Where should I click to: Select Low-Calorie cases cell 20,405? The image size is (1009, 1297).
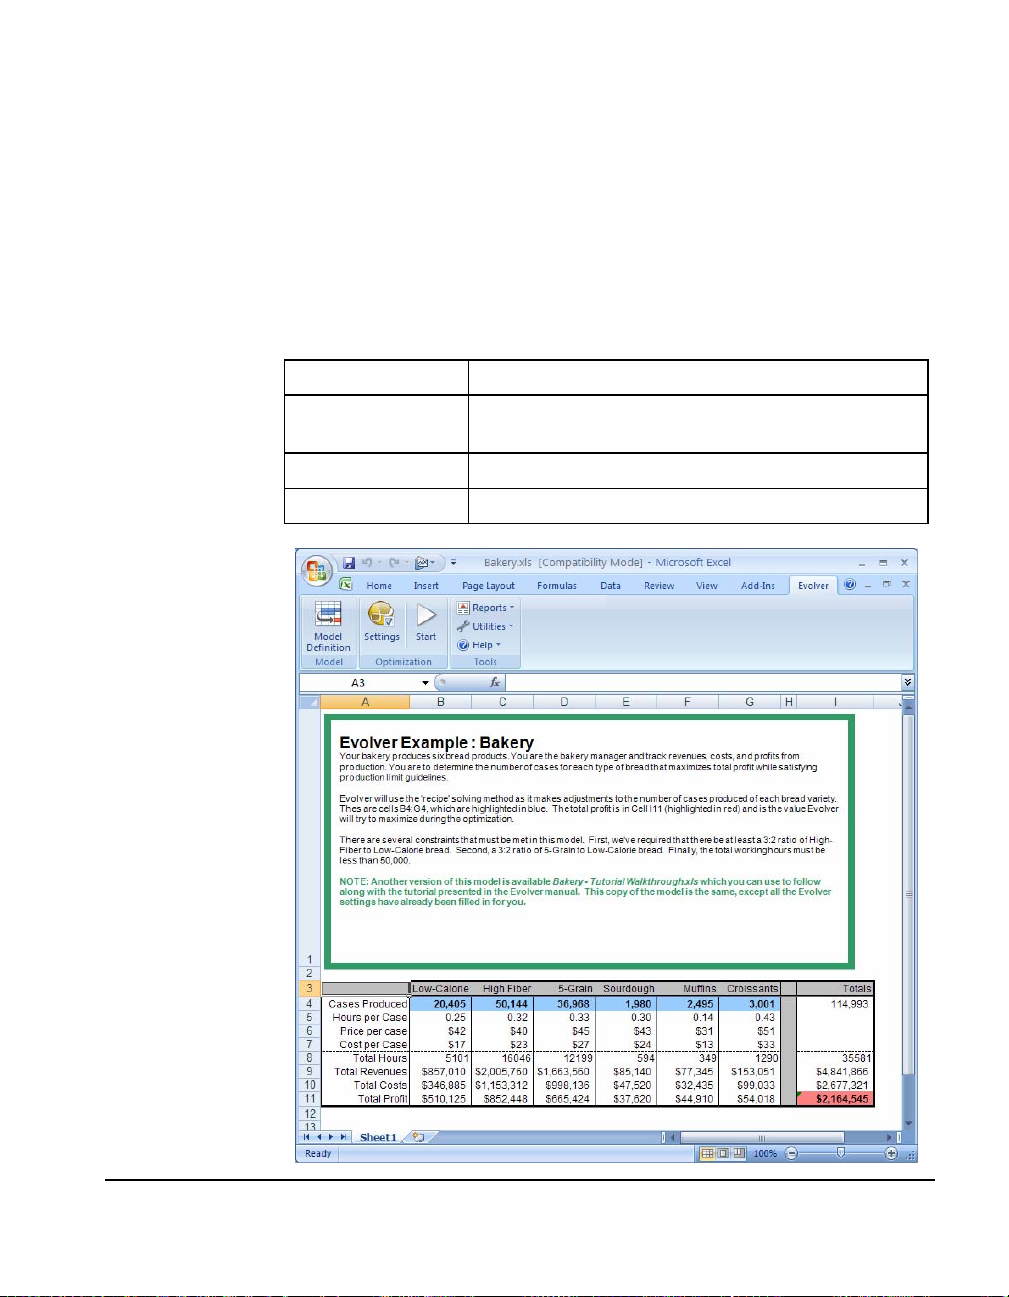pos(441,1004)
